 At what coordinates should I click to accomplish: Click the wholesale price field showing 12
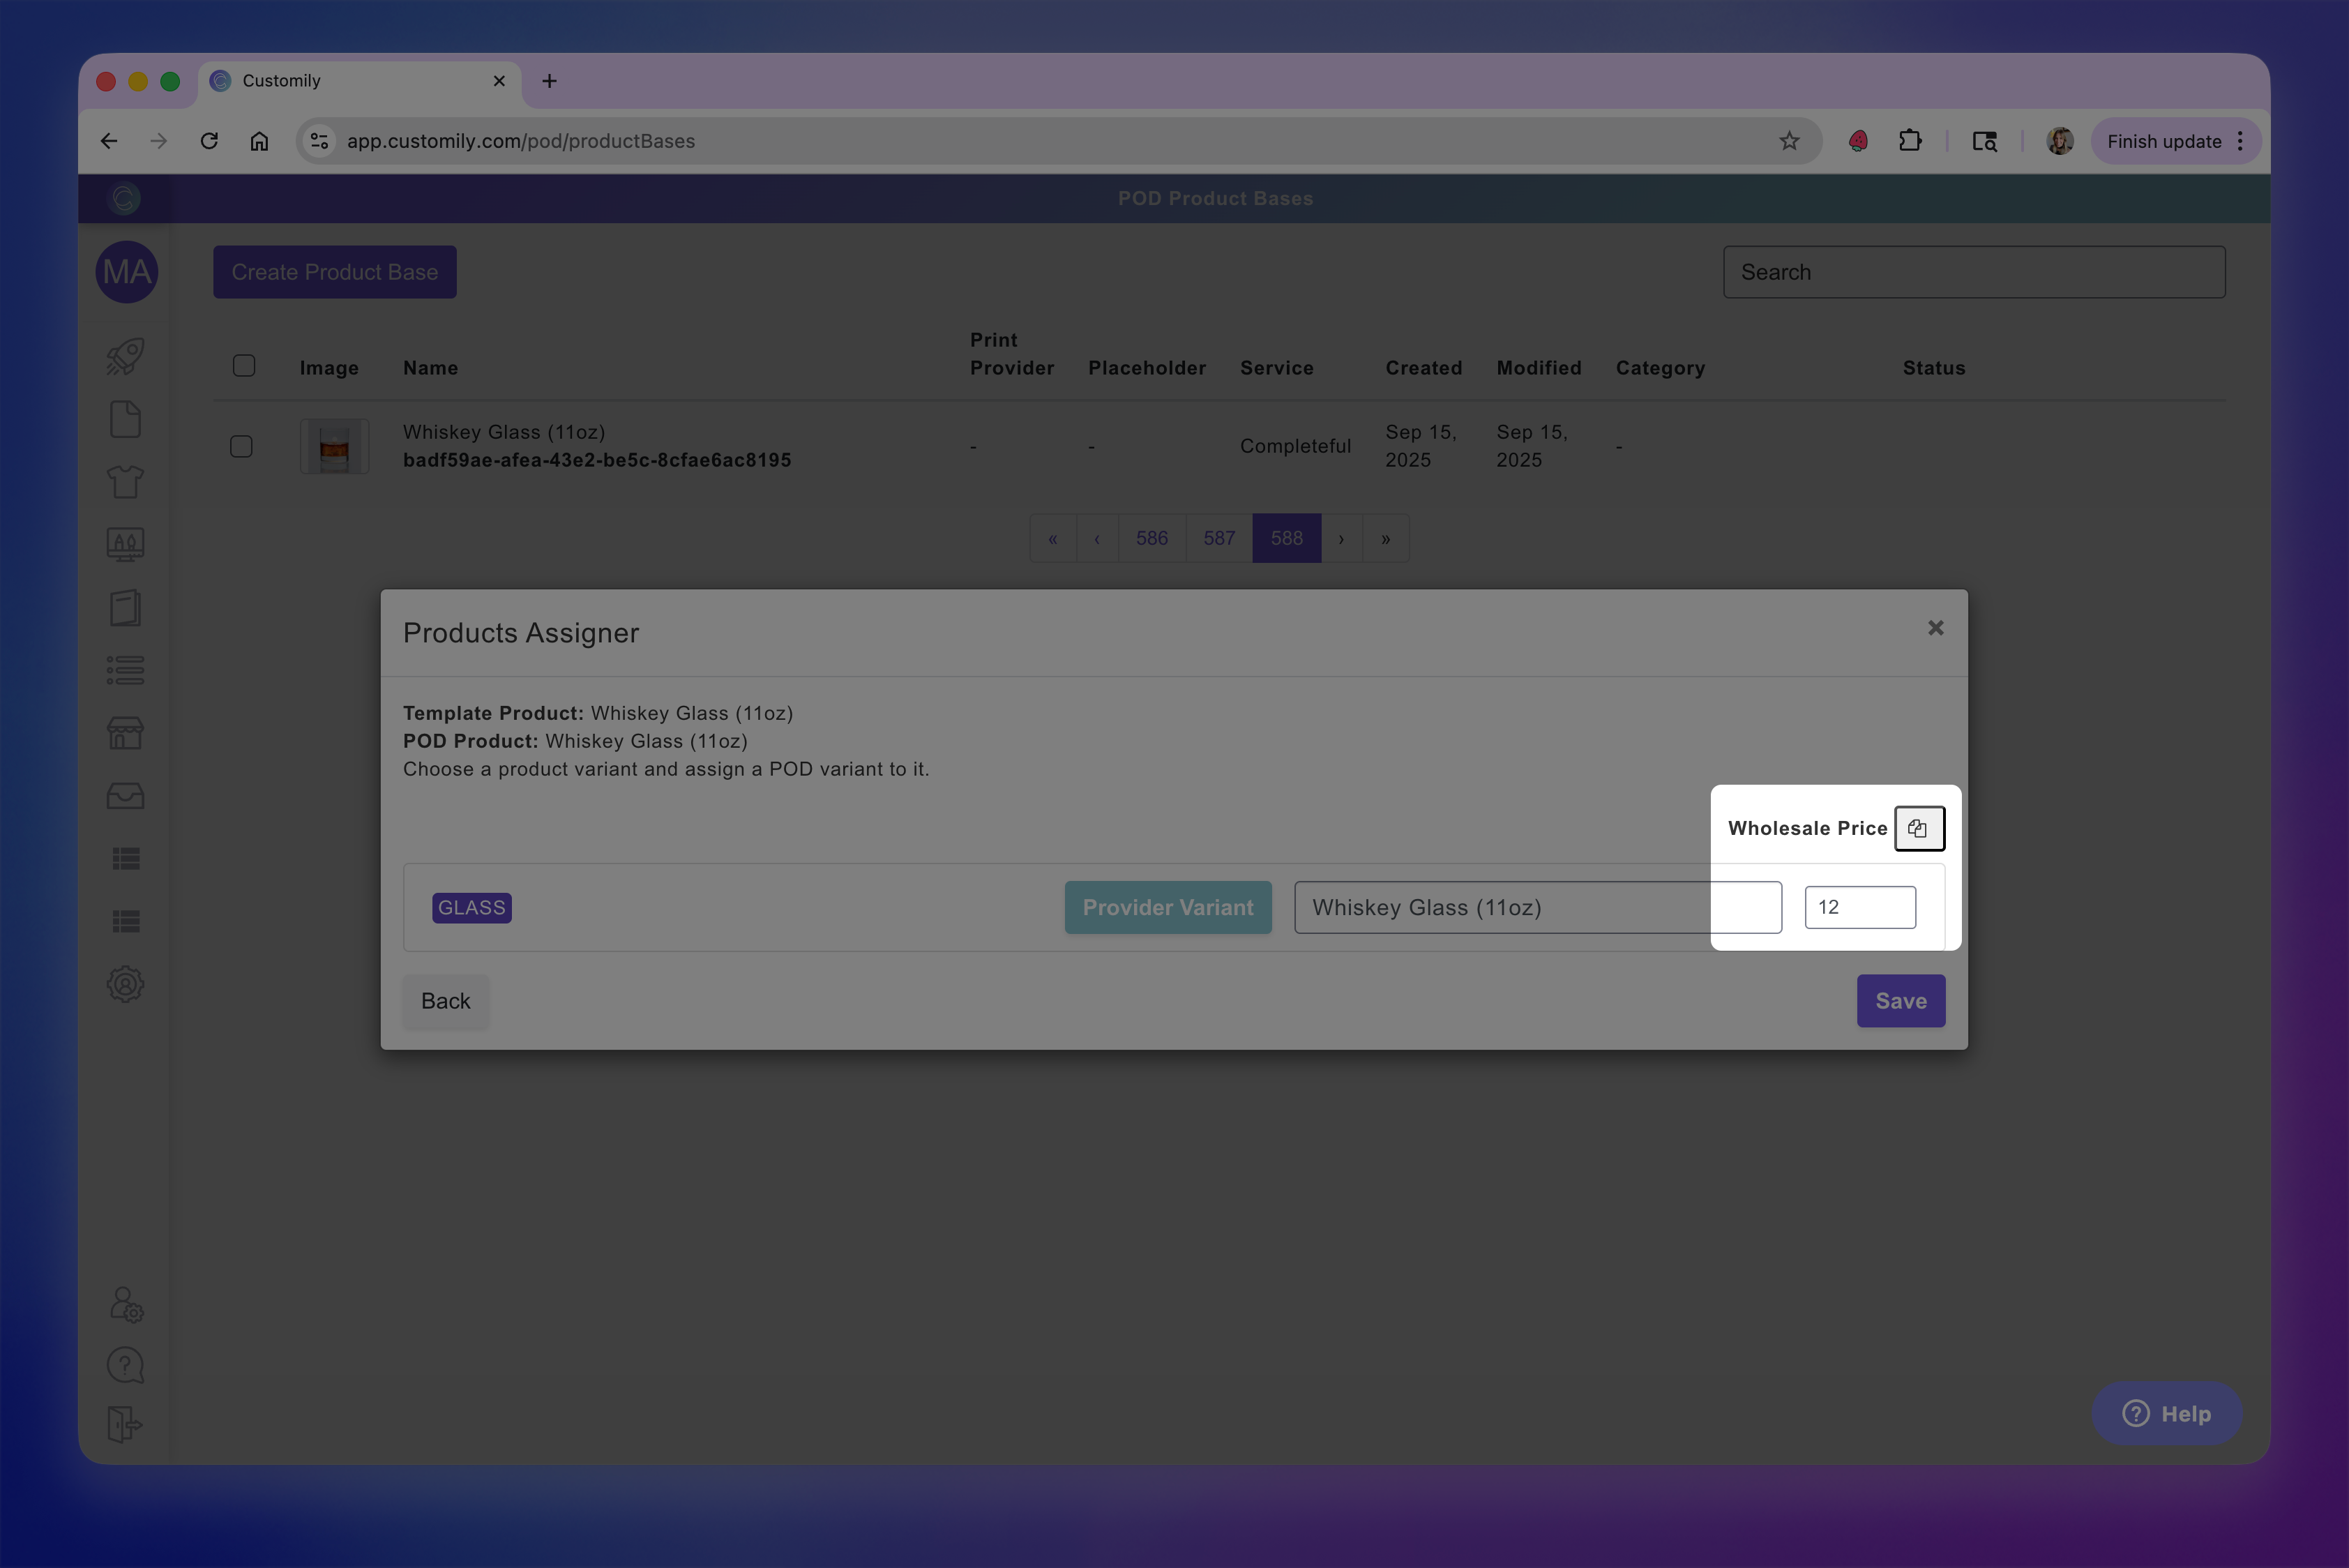click(x=1859, y=907)
